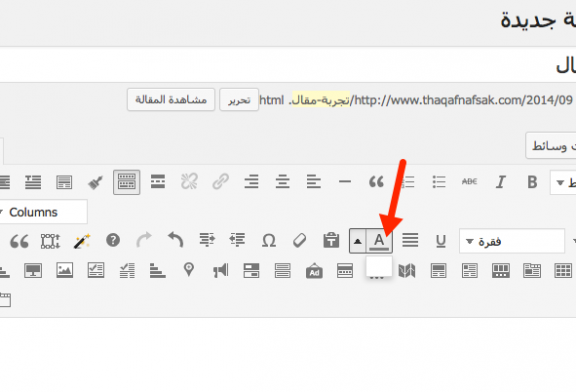This screenshot has width=576, height=392.
Task: Click the help question mark icon
Action: (x=113, y=240)
